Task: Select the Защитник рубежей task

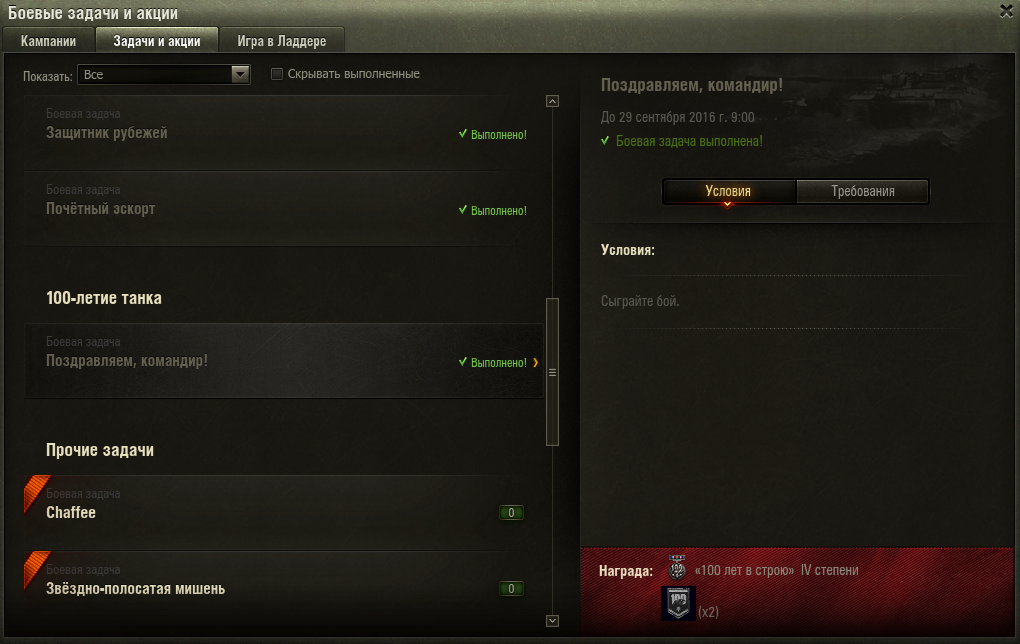Action: pyautogui.click(x=284, y=133)
